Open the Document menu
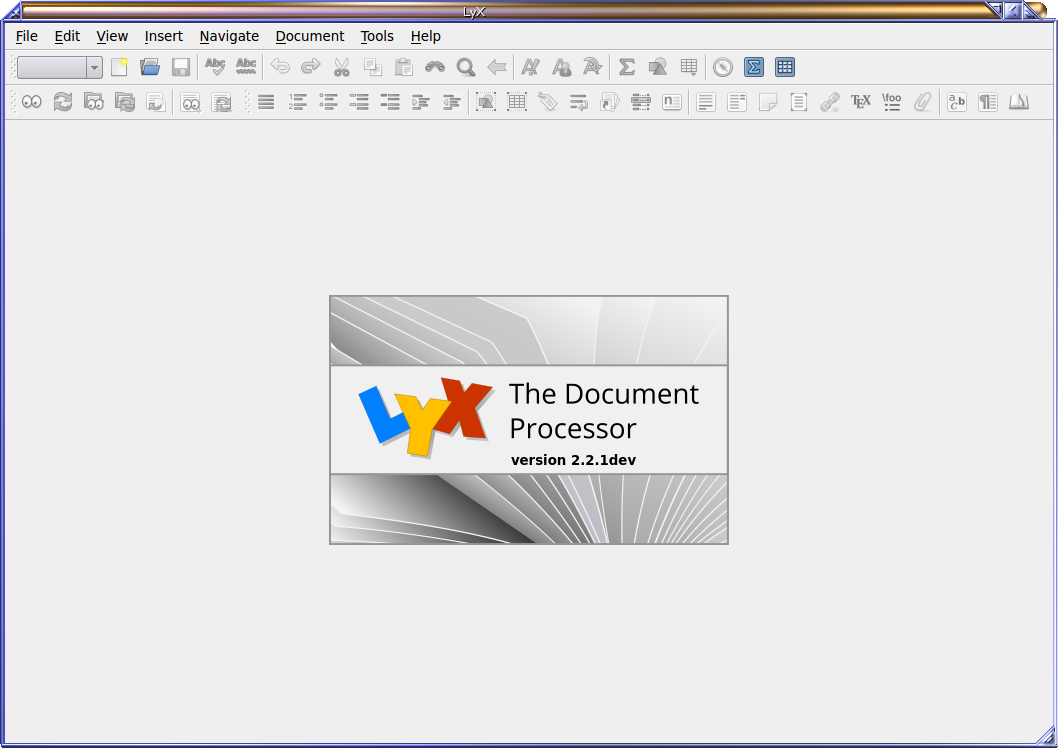This screenshot has width=1058, height=748. pos(310,36)
